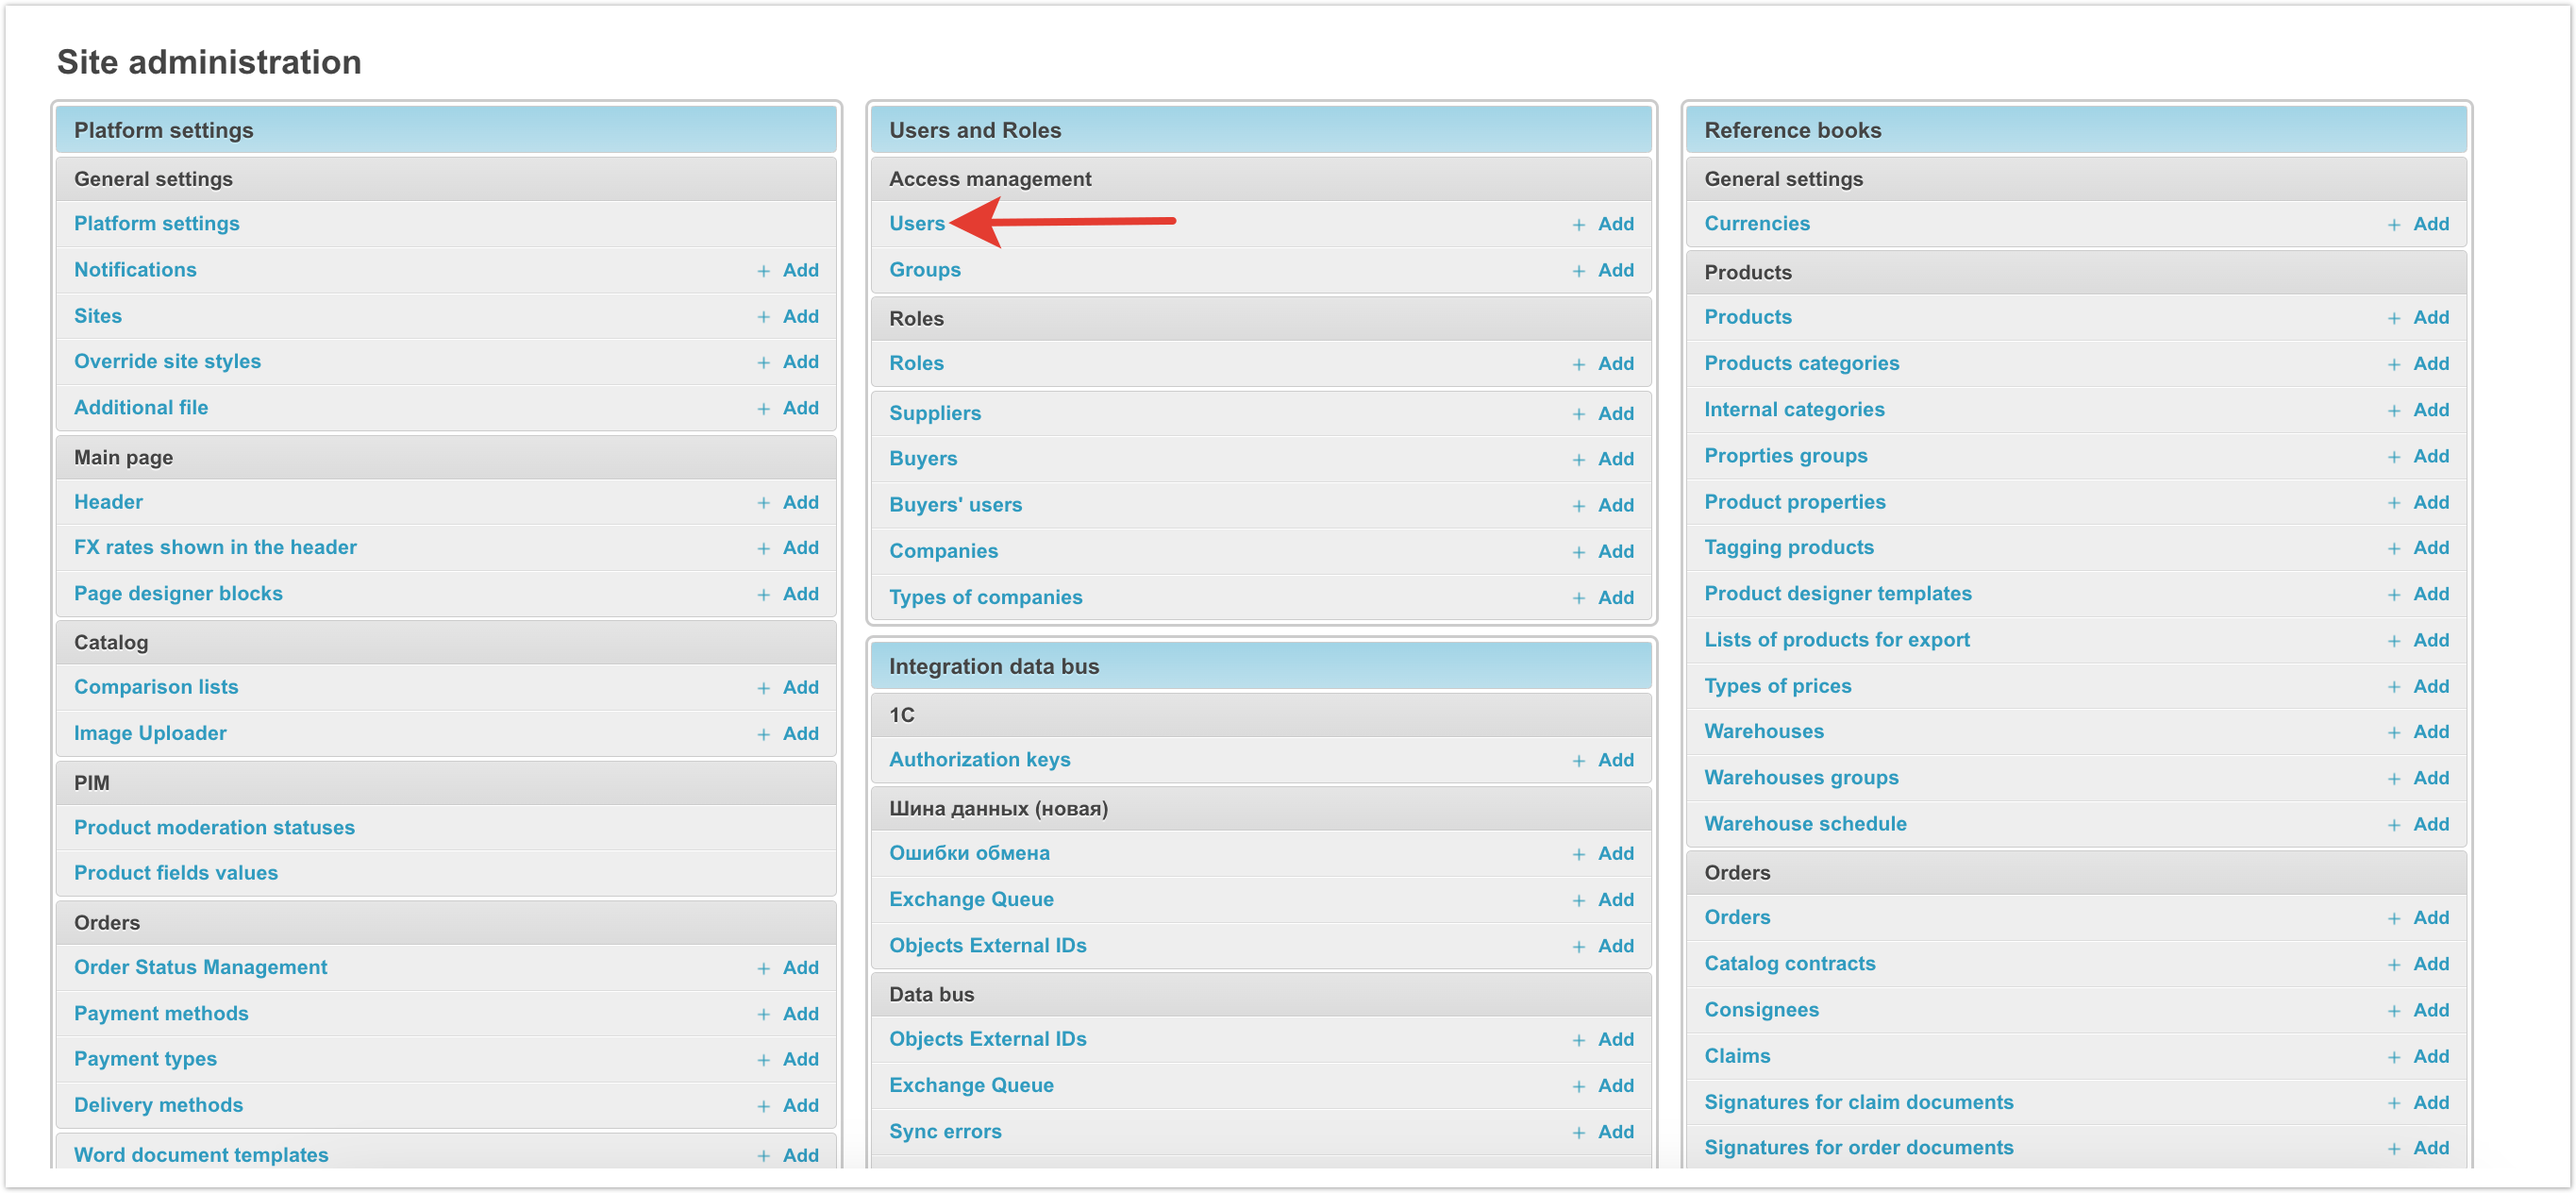The height and width of the screenshot is (1193, 2576).
Task: Click the plus icon beside Roles Add
Action: (1578, 364)
